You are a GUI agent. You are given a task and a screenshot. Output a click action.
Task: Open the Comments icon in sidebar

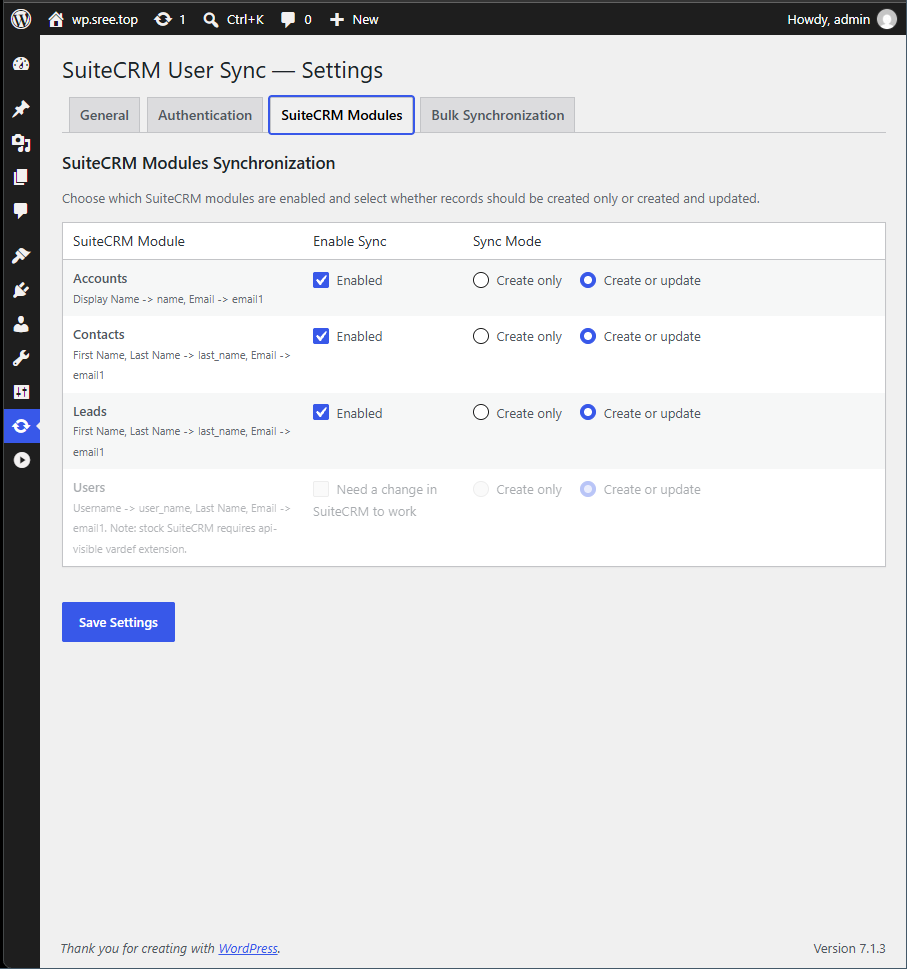(x=21, y=211)
